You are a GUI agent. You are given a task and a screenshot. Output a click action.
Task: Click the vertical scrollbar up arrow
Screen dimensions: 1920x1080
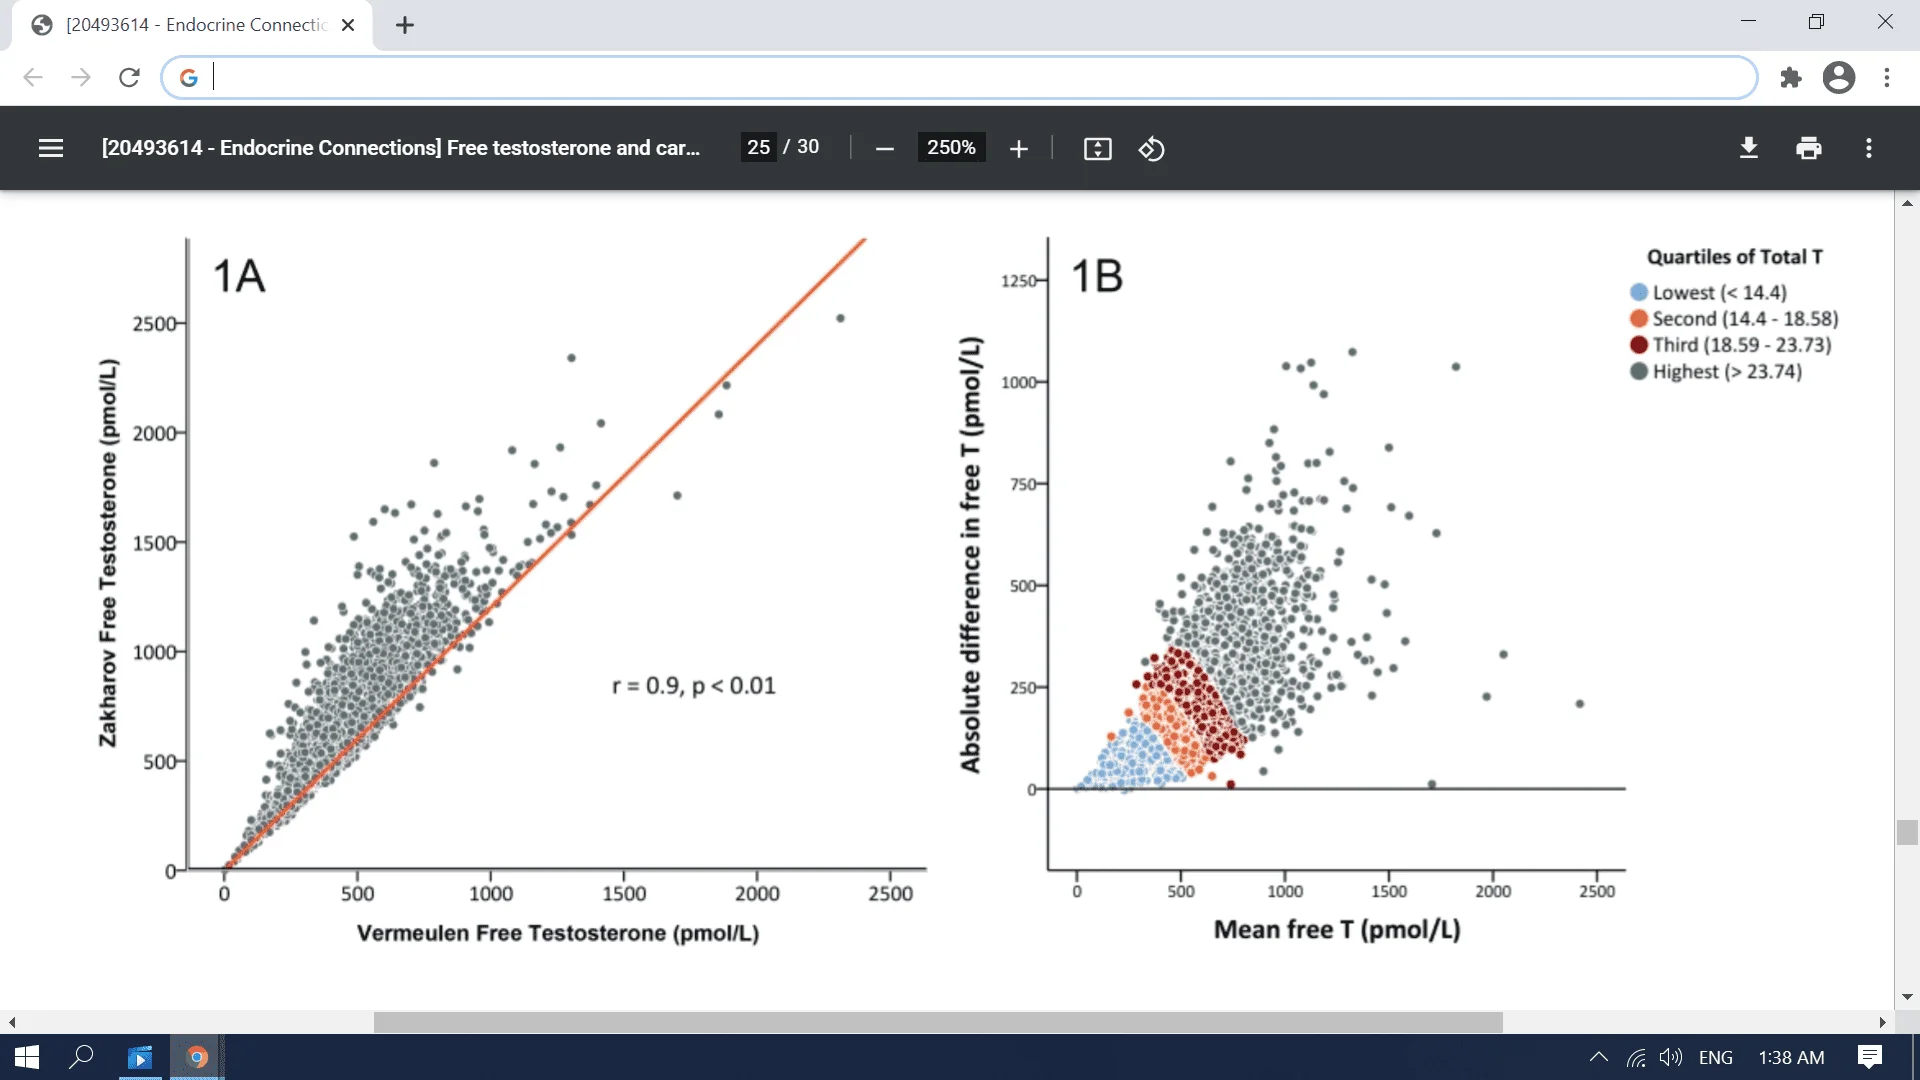pos(1907,203)
